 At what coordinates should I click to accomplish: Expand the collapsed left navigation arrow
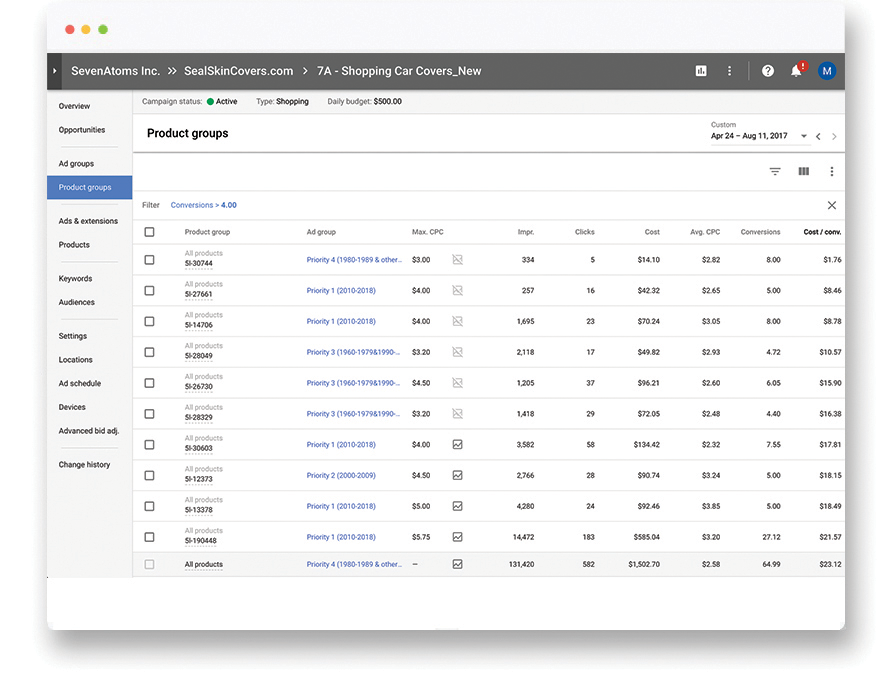54,71
